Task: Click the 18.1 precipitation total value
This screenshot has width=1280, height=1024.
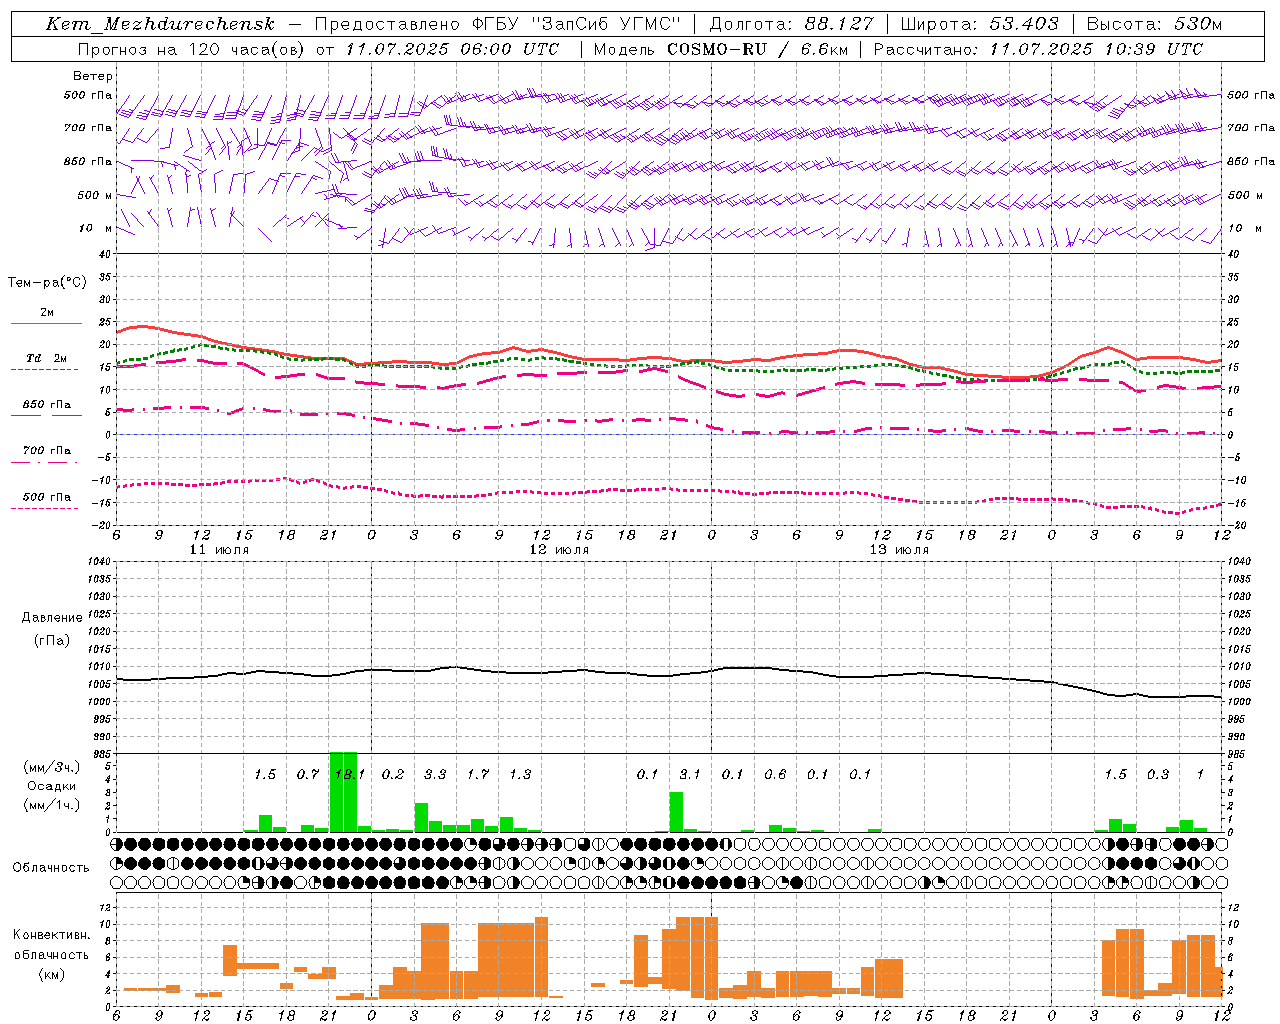Action: (350, 774)
